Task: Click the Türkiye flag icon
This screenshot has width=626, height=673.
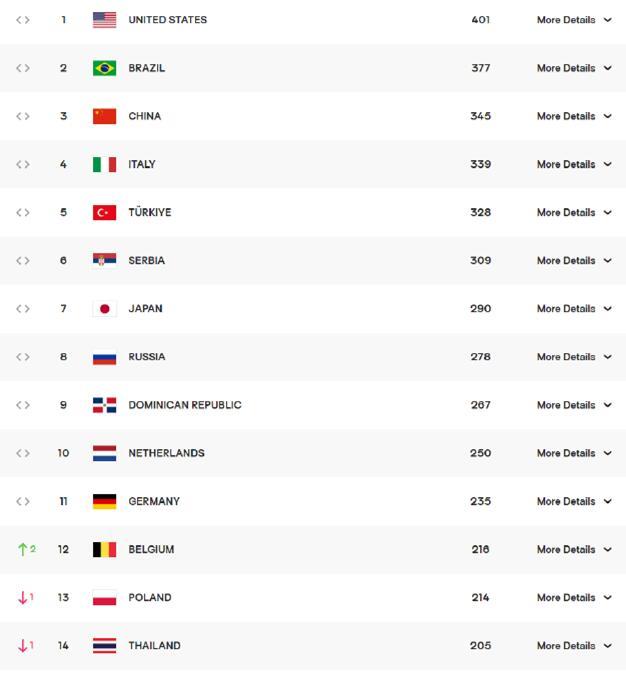Action: pyautogui.click(x=104, y=212)
